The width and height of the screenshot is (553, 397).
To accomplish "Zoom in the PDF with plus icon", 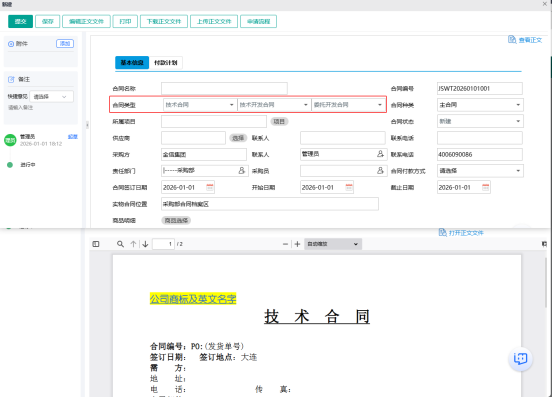I will tap(297, 244).
